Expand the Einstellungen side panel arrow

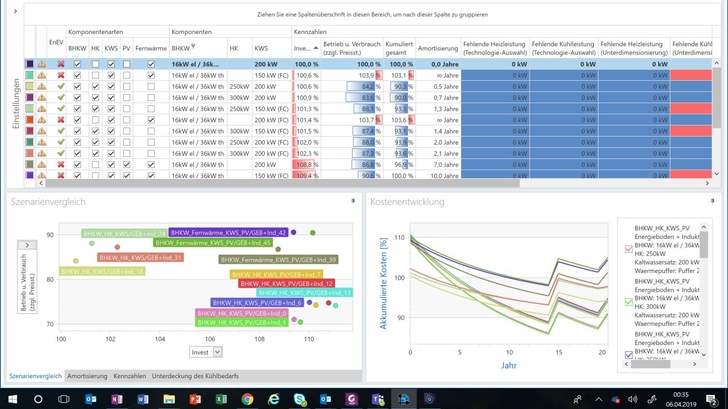[14, 10]
